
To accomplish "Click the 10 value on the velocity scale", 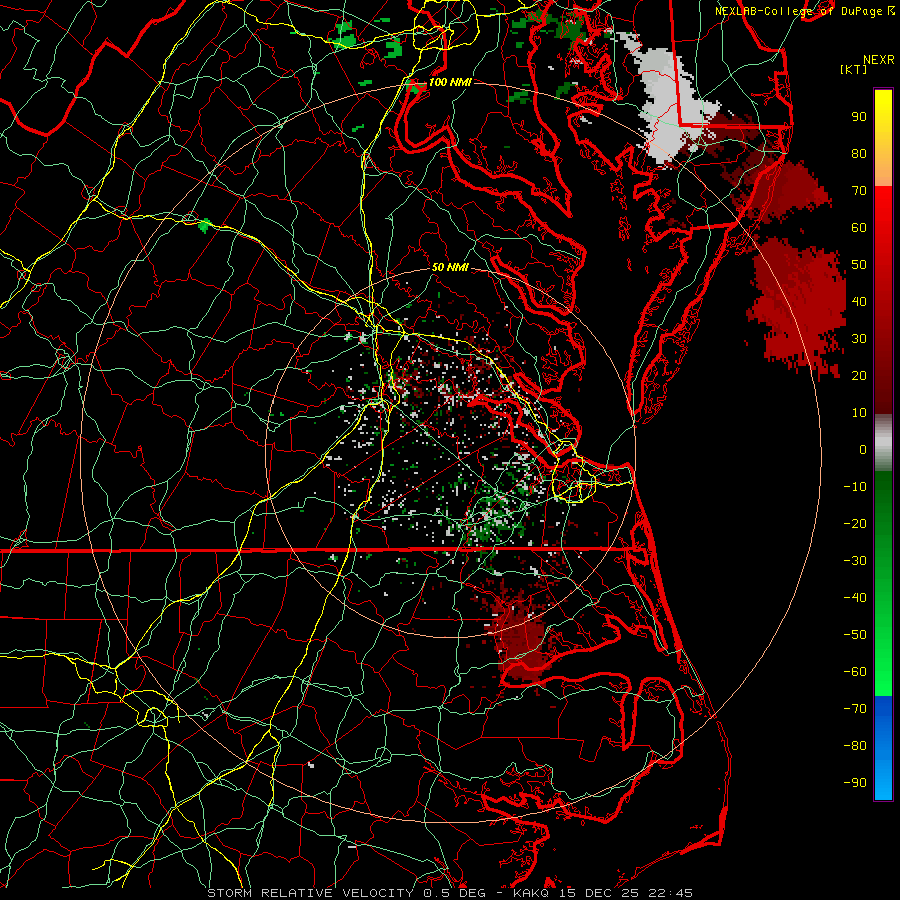I will pos(859,413).
